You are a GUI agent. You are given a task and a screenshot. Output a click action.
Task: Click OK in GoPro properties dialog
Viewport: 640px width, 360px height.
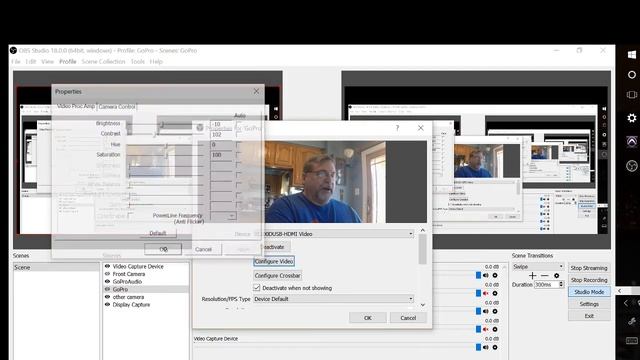point(367,318)
